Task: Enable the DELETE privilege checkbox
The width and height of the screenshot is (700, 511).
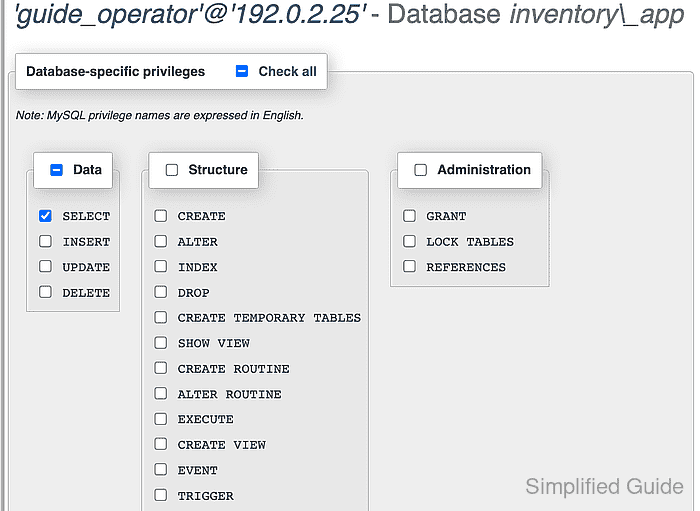Action: [x=46, y=292]
